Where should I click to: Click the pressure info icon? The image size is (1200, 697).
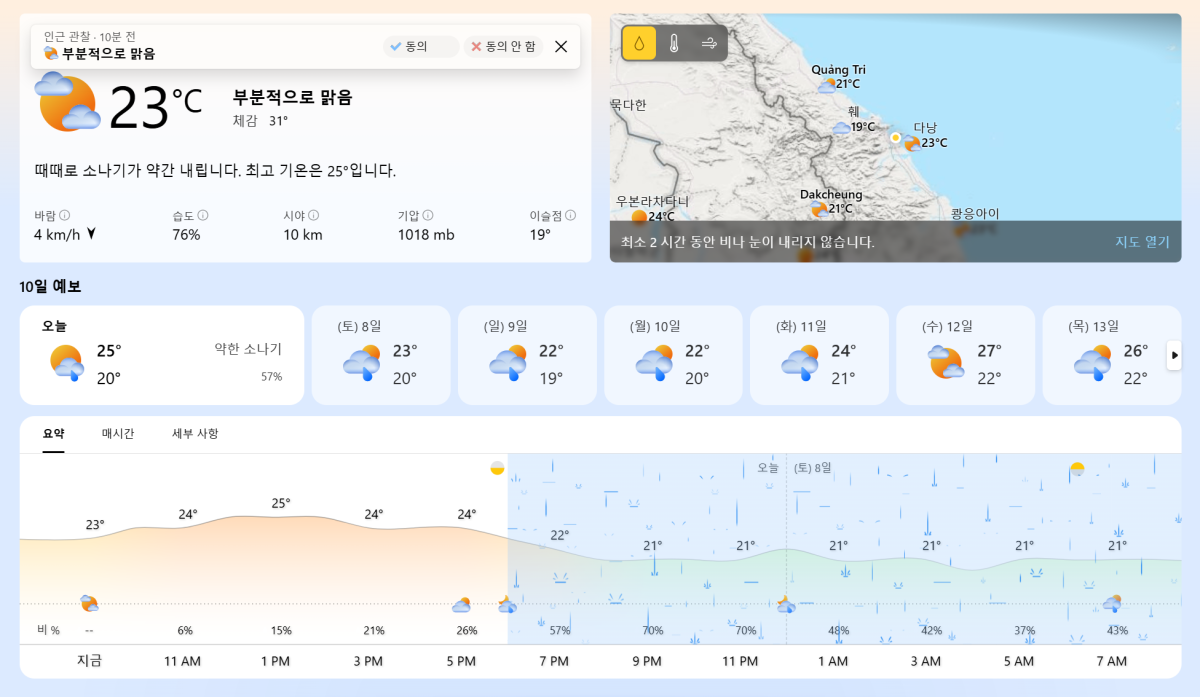click(x=428, y=215)
